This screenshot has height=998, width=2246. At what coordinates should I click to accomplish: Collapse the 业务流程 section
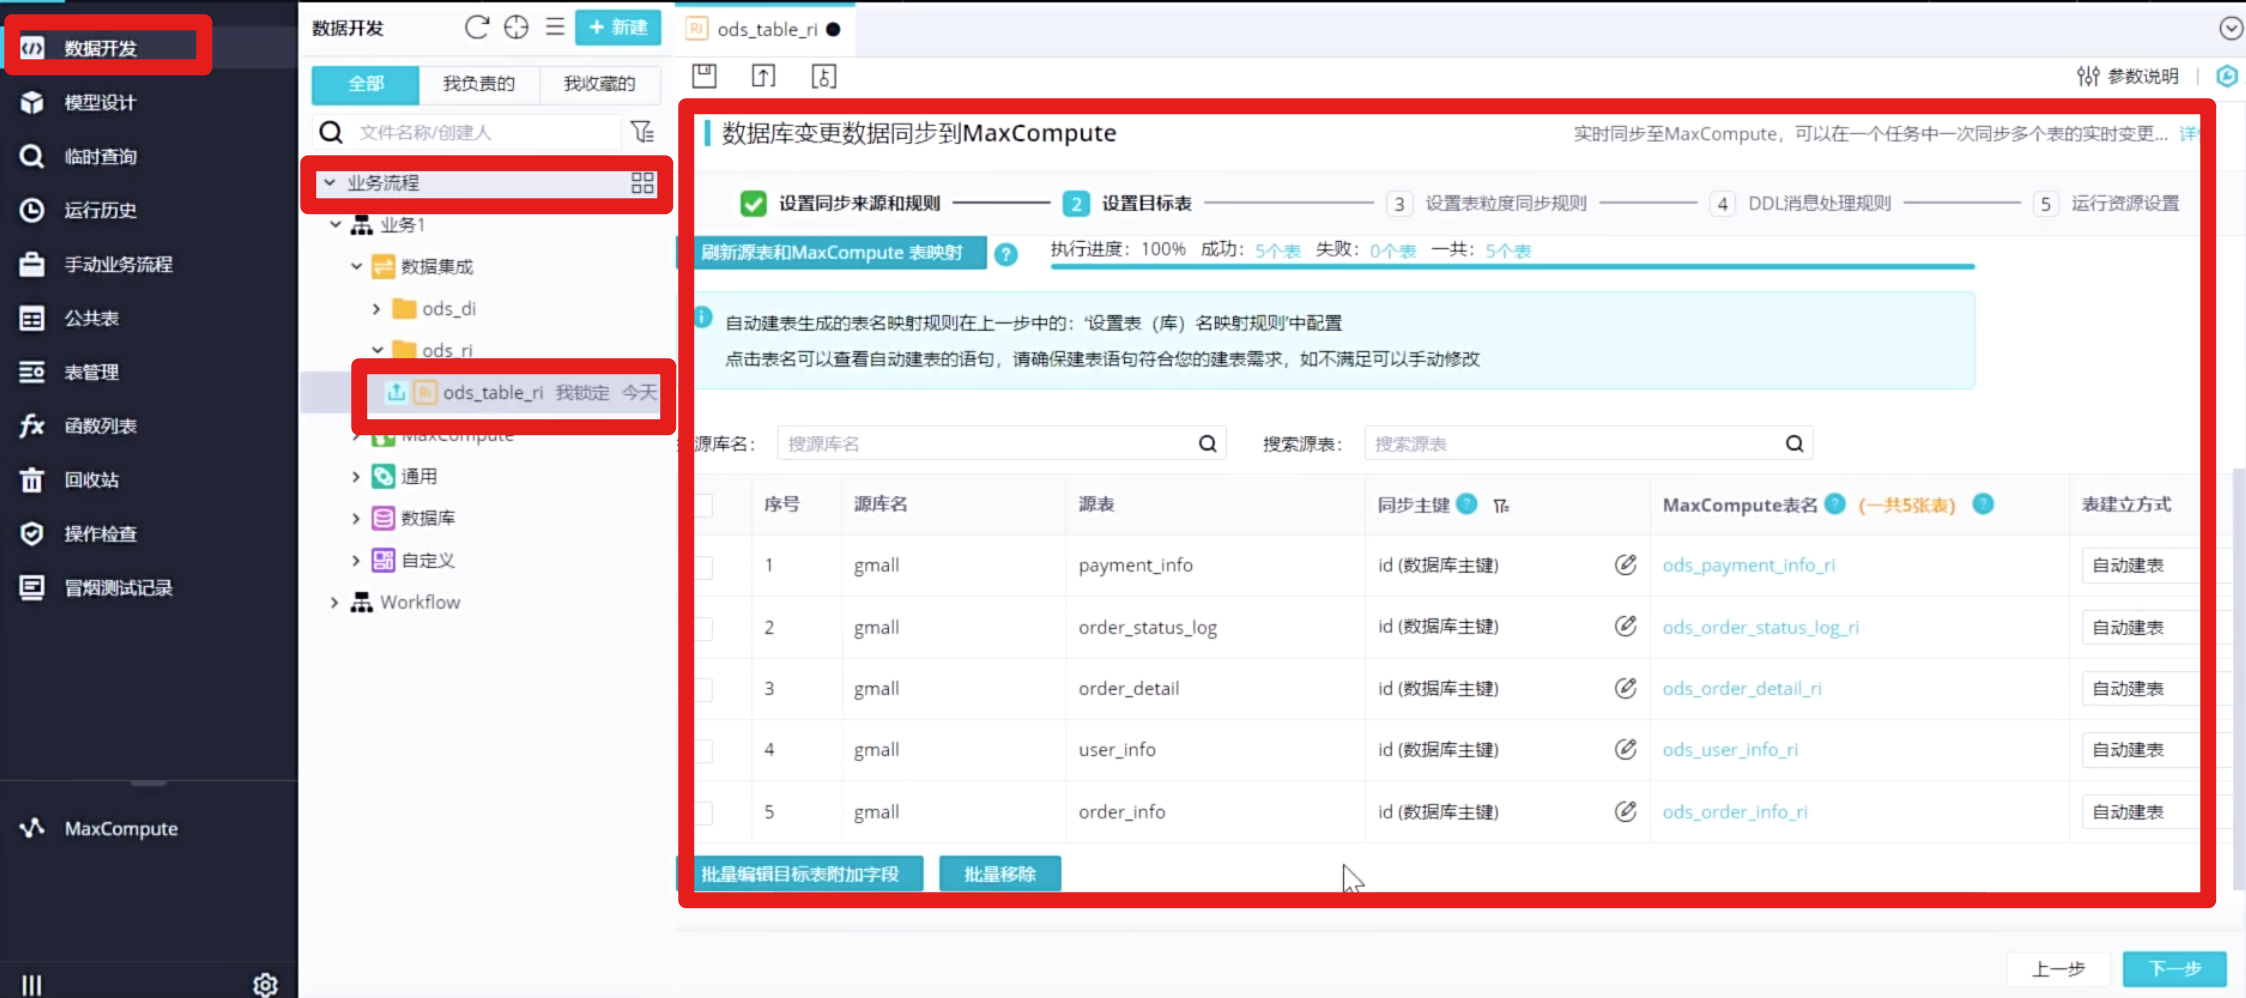tap(329, 183)
